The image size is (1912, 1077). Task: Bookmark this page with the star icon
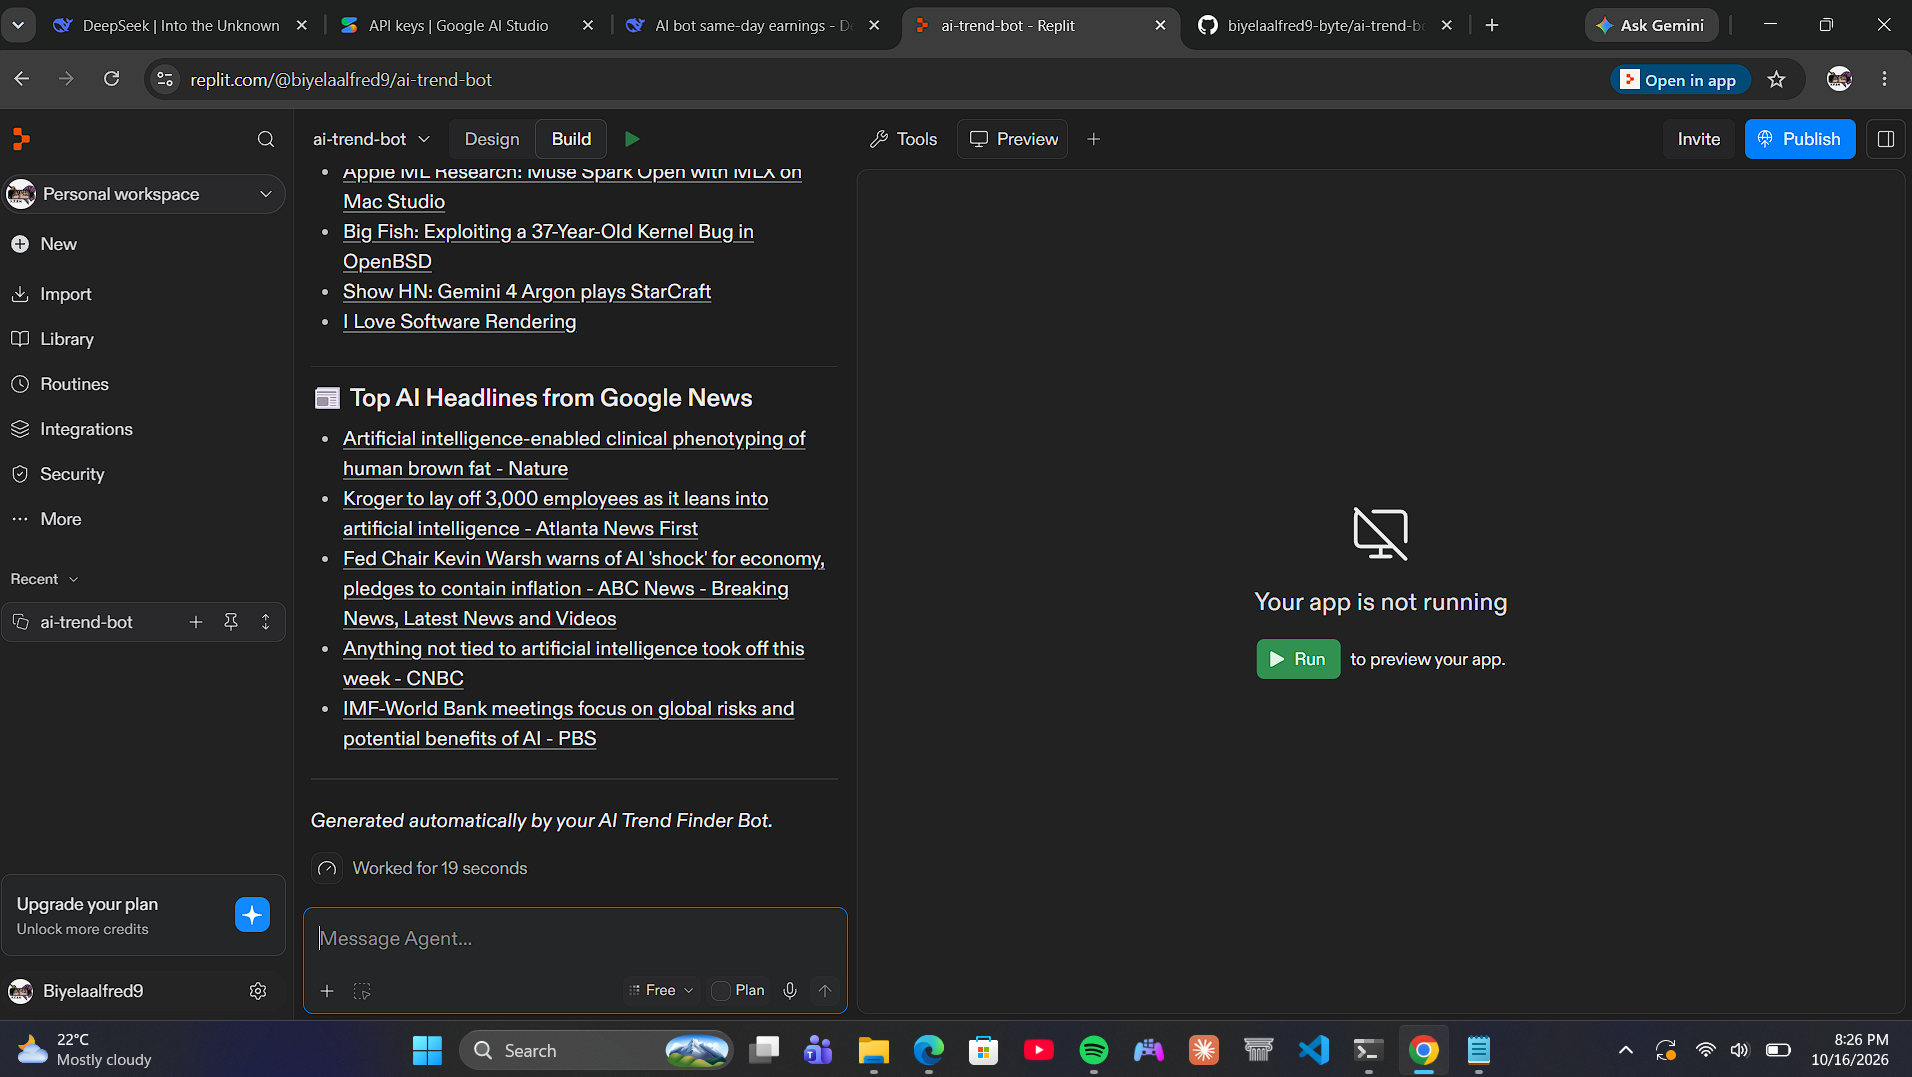click(x=1777, y=80)
